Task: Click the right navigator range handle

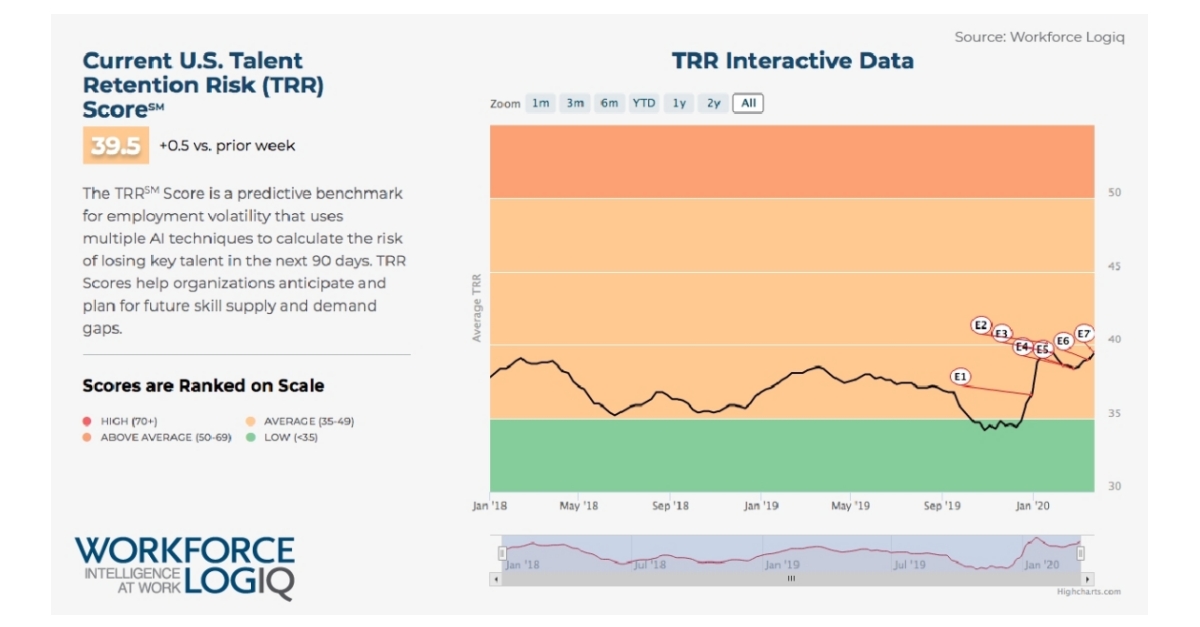Action: pyautogui.click(x=1081, y=553)
